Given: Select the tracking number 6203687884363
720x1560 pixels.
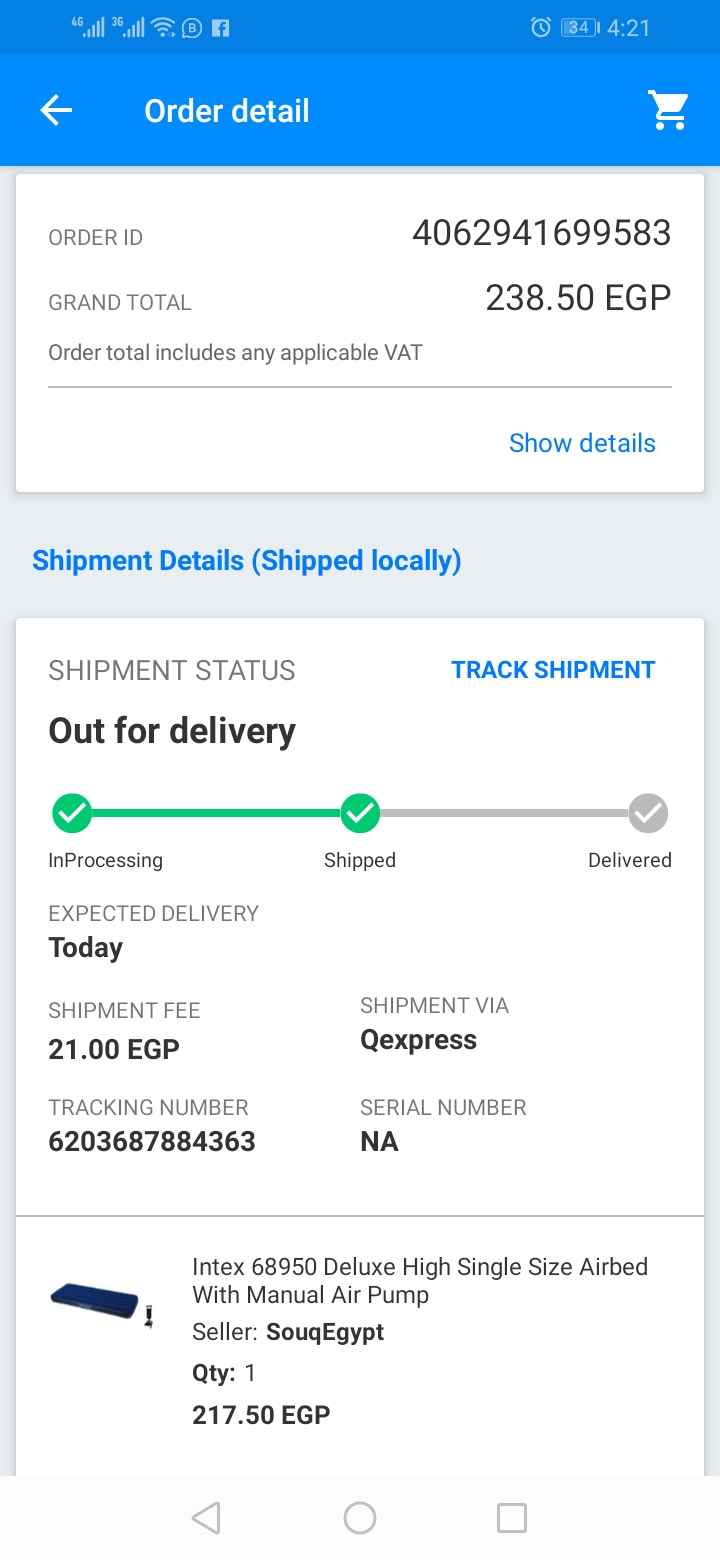Looking at the screenshot, I should pos(152,1141).
